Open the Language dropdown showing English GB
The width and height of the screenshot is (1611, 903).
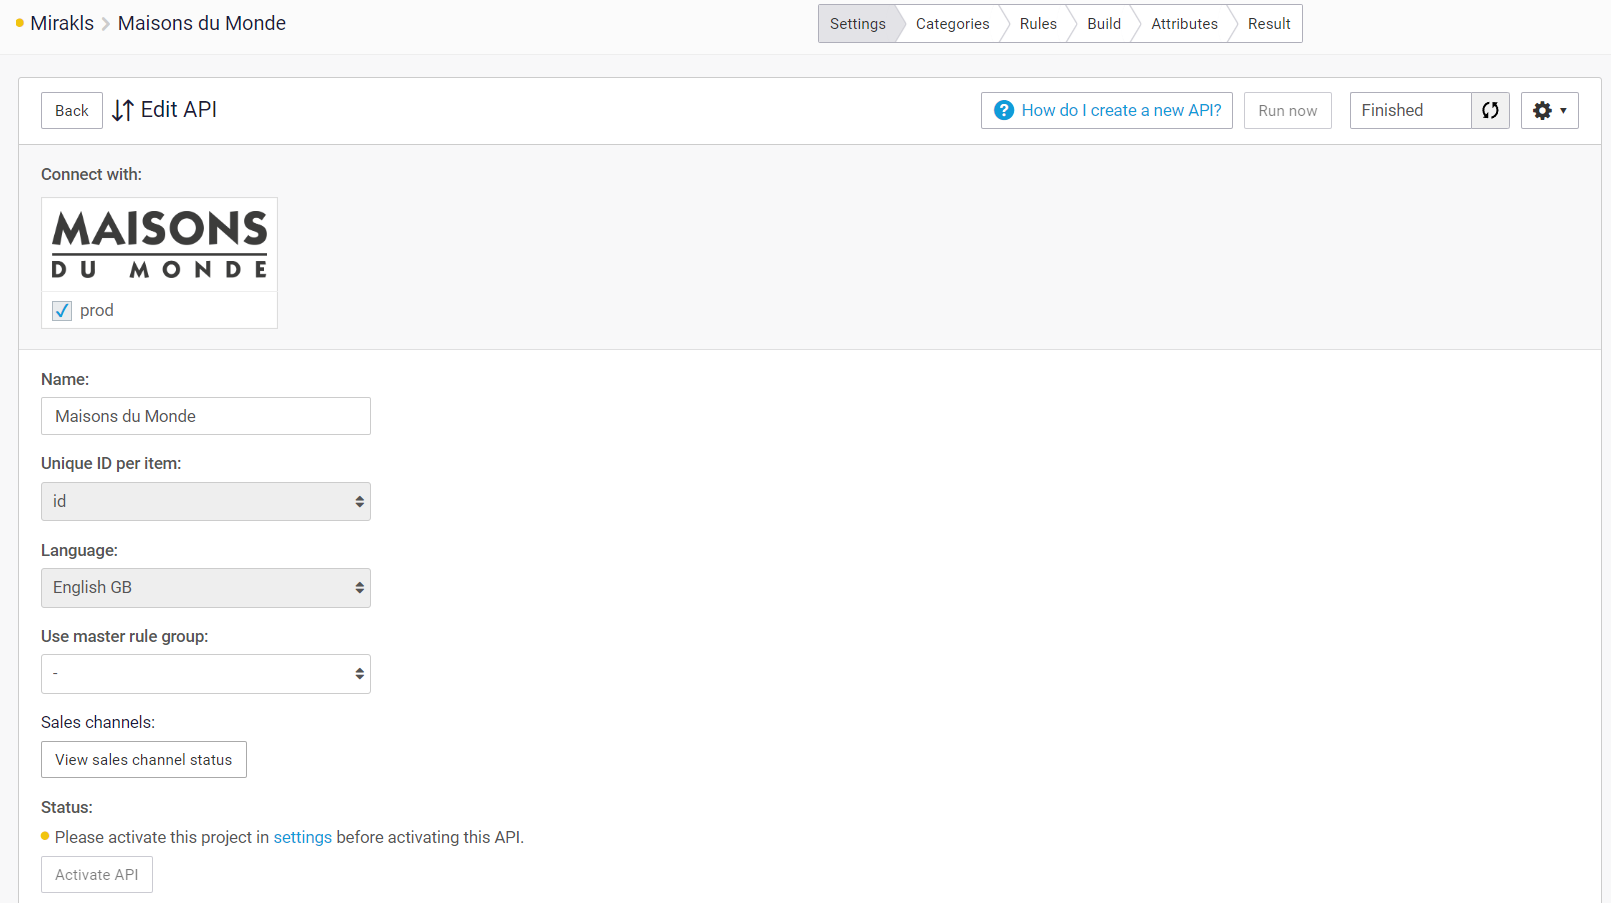pos(206,588)
